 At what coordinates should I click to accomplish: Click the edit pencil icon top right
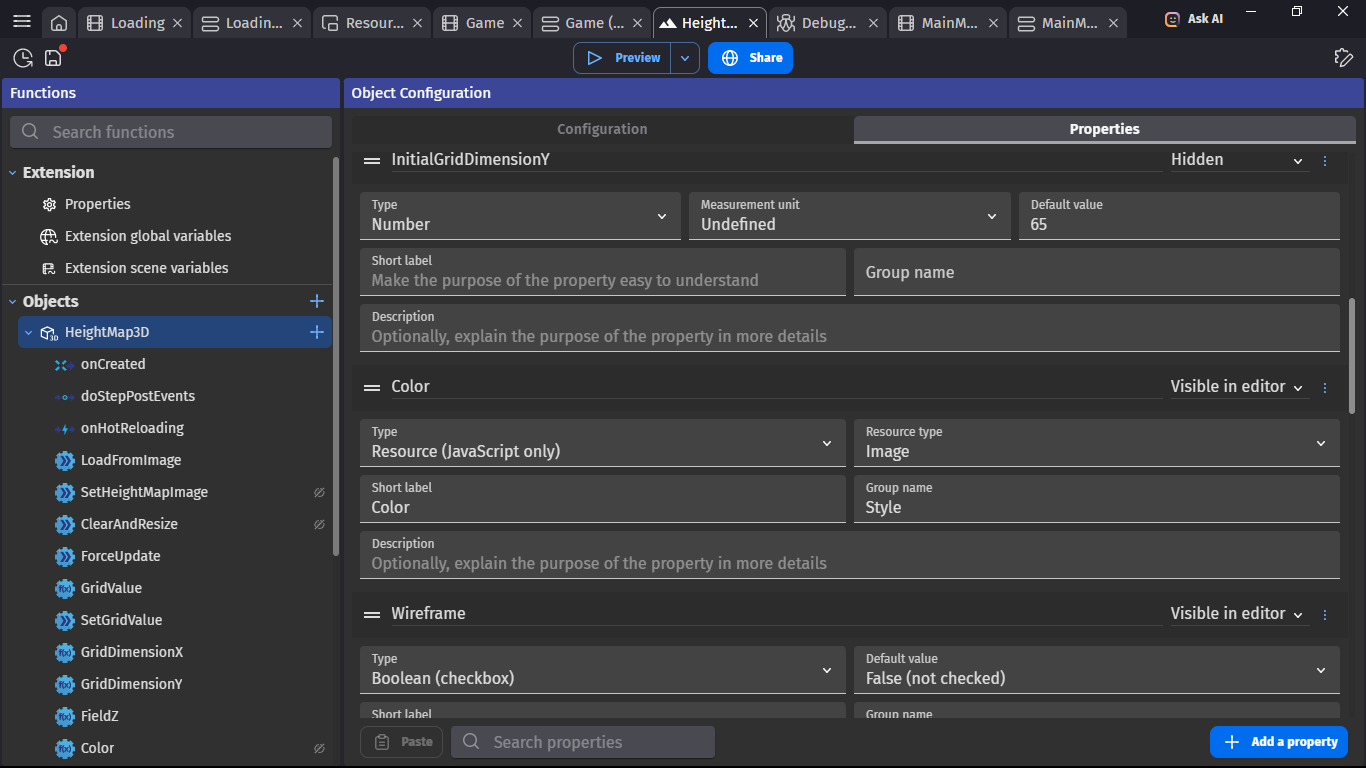click(x=1344, y=58)
